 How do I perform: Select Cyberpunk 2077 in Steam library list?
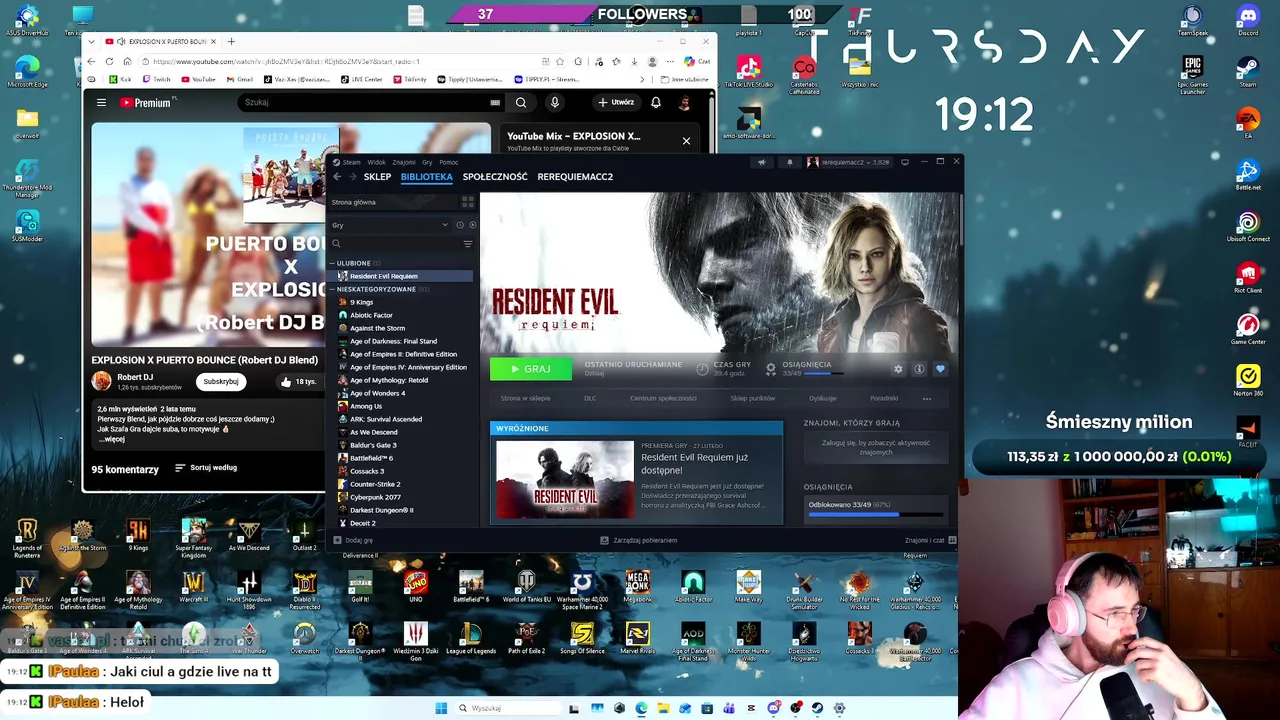(x=375, y=497)
